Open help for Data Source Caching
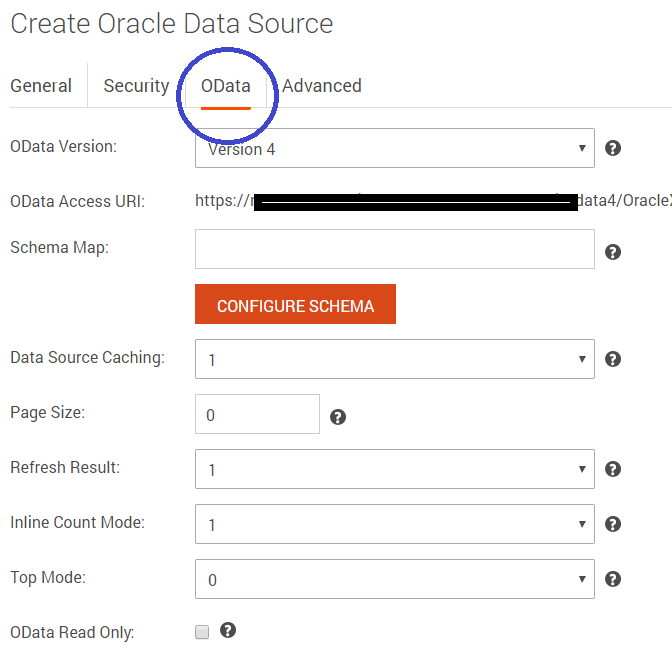Image resolution: width=672 pixels, height=649 pixels. pos(614,359)
